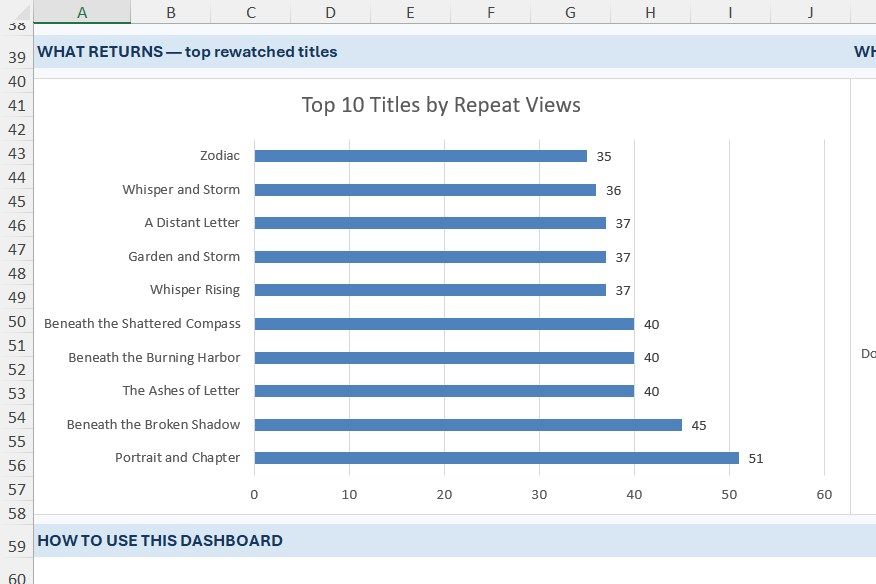Image resolution: width=876 pixels, height=584 pixels.
Task: Click the 'Whisper Rising' category label
Action: click(x=195, y=289)
